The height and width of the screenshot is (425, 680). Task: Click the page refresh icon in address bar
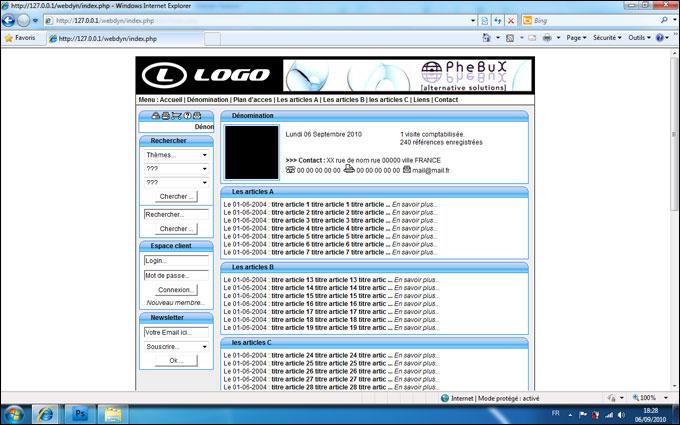[x=498, y=20]
